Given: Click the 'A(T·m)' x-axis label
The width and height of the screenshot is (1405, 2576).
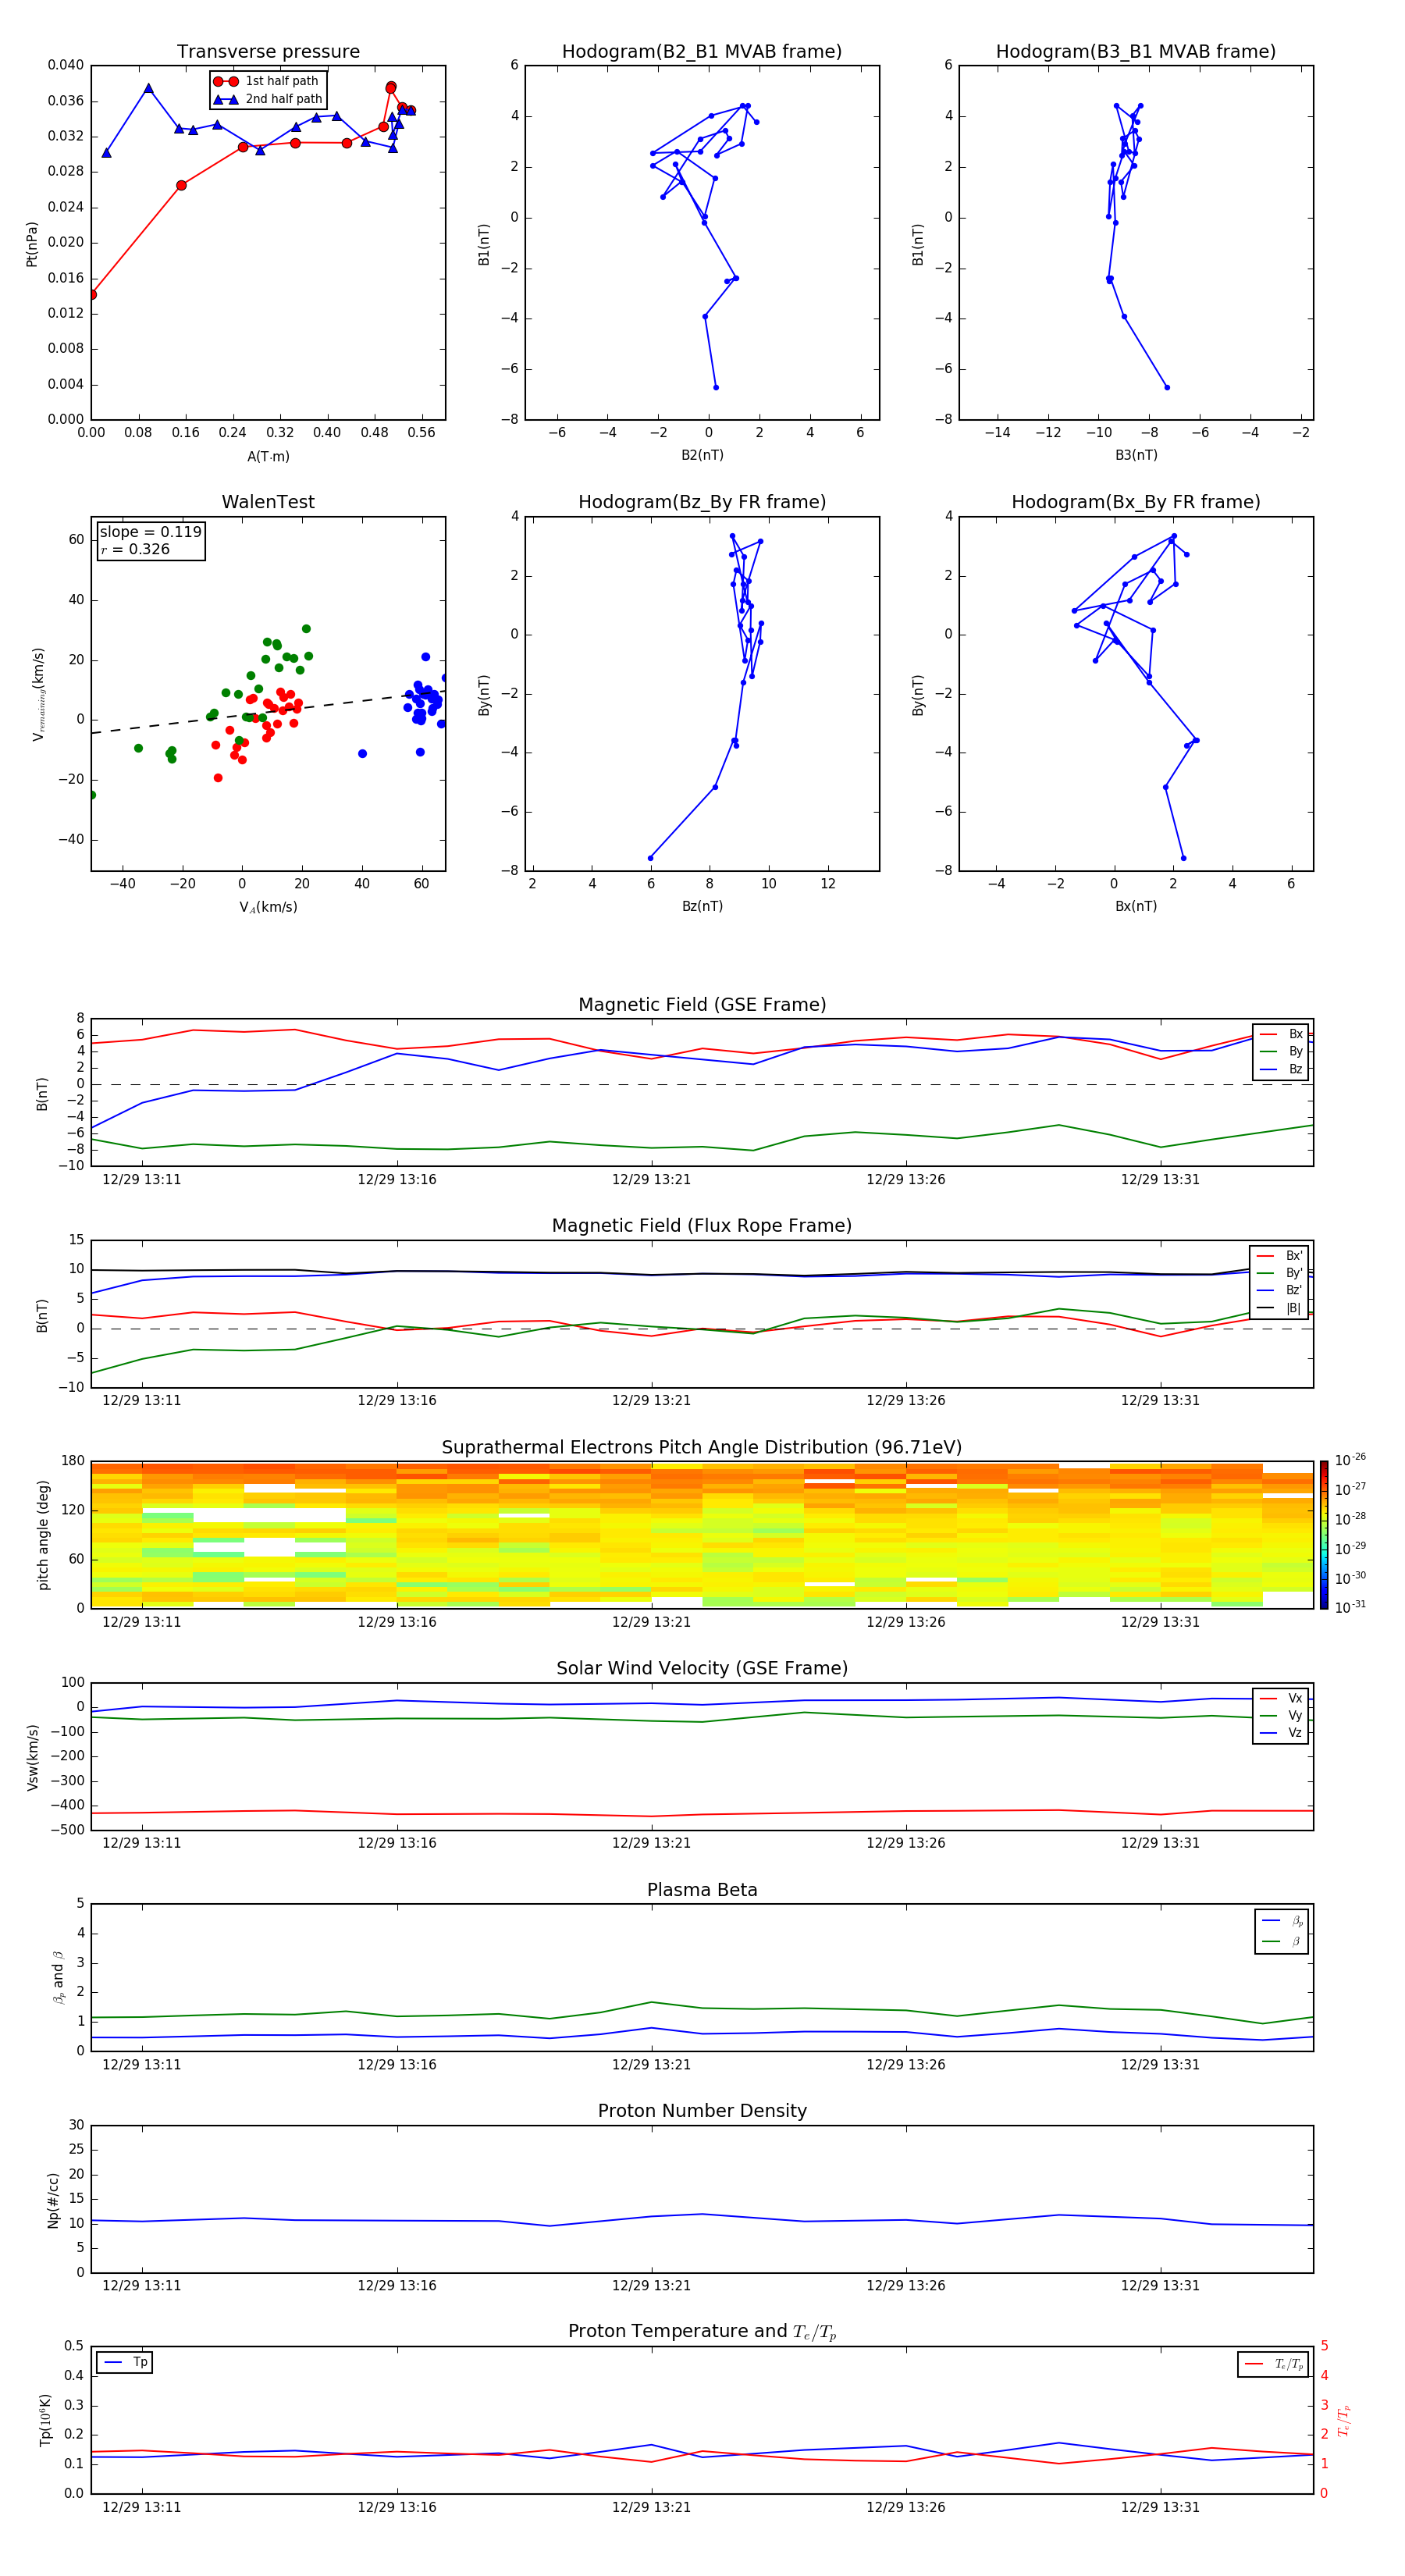Looking at the screenshot, I should click(268, 457).
